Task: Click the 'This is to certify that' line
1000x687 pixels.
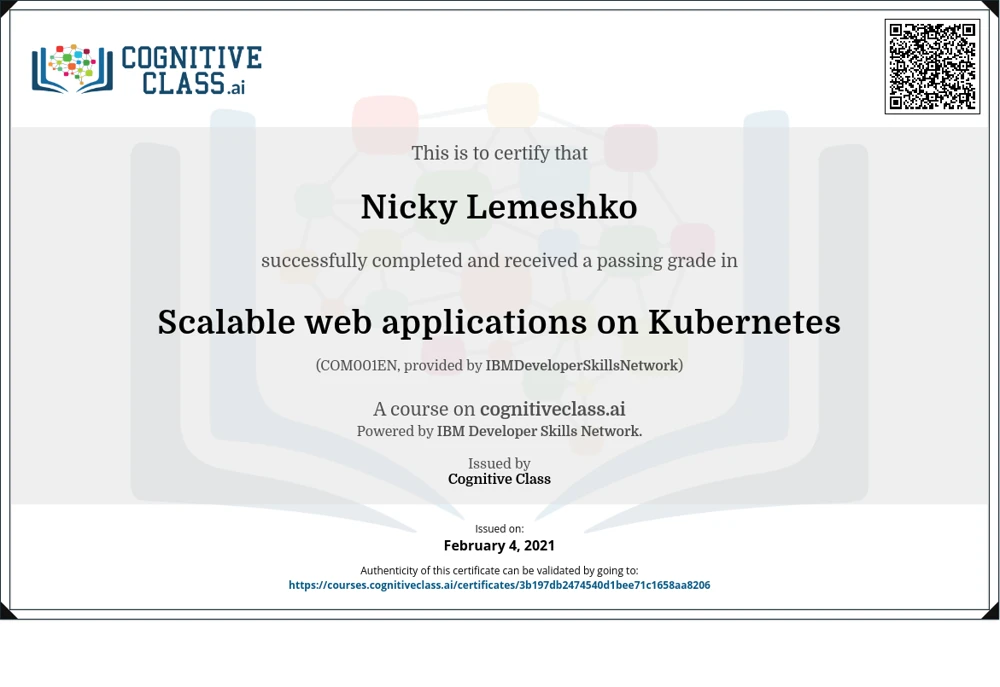Action: click(x=499, y=153)
